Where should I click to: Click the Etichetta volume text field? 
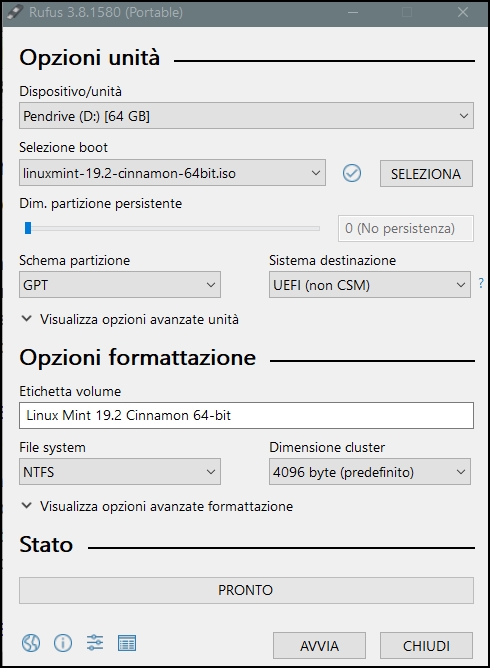[x=246, y=415]
